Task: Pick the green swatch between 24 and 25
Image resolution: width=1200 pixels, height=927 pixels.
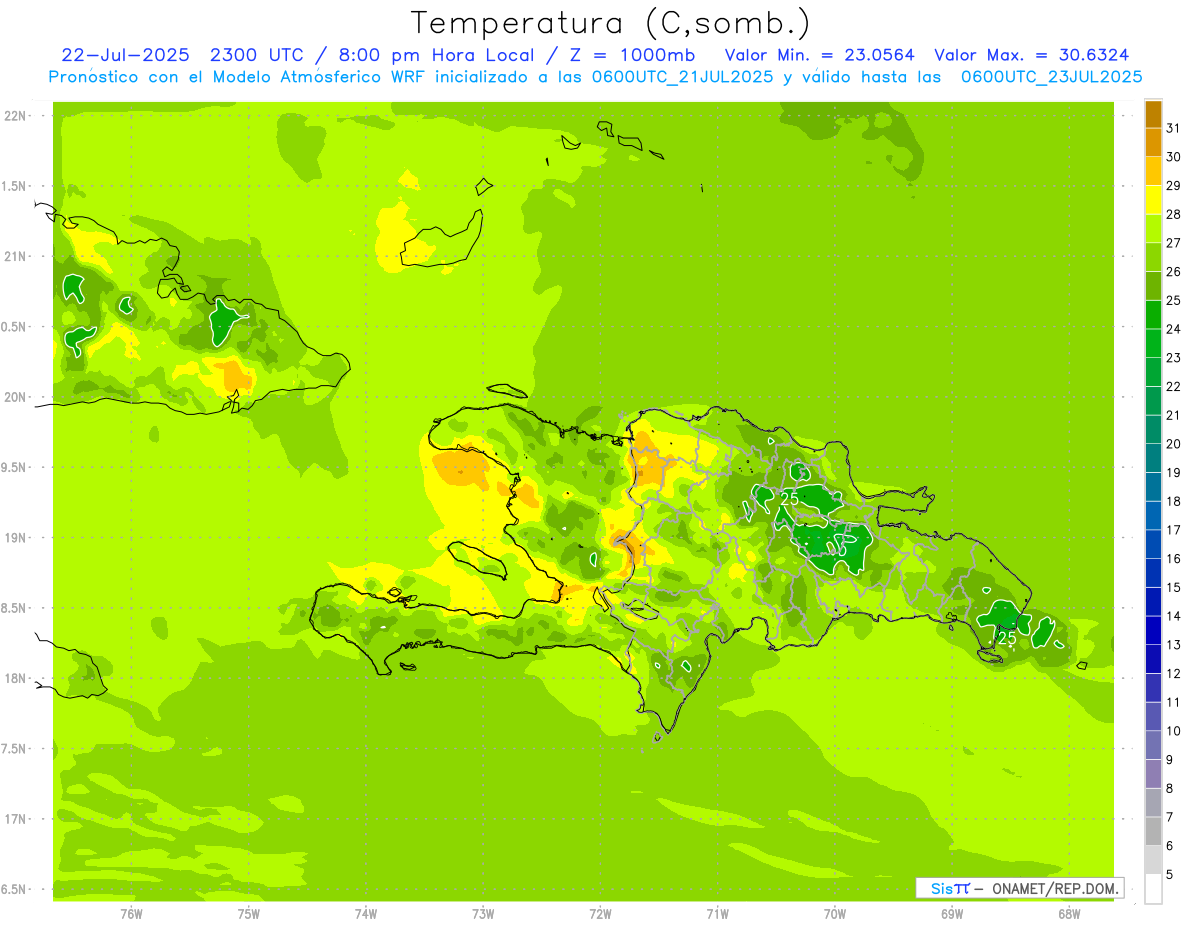Action: pos(1153,315)
